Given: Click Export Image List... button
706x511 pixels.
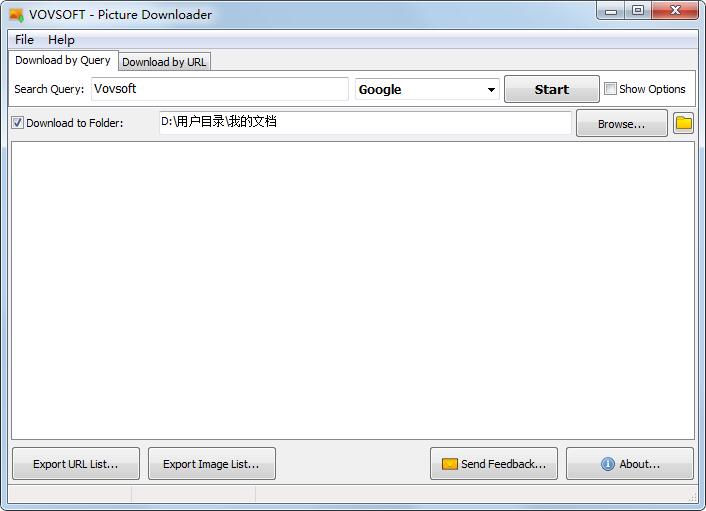Looking at the screenshot, I should [x=211, y=464].
